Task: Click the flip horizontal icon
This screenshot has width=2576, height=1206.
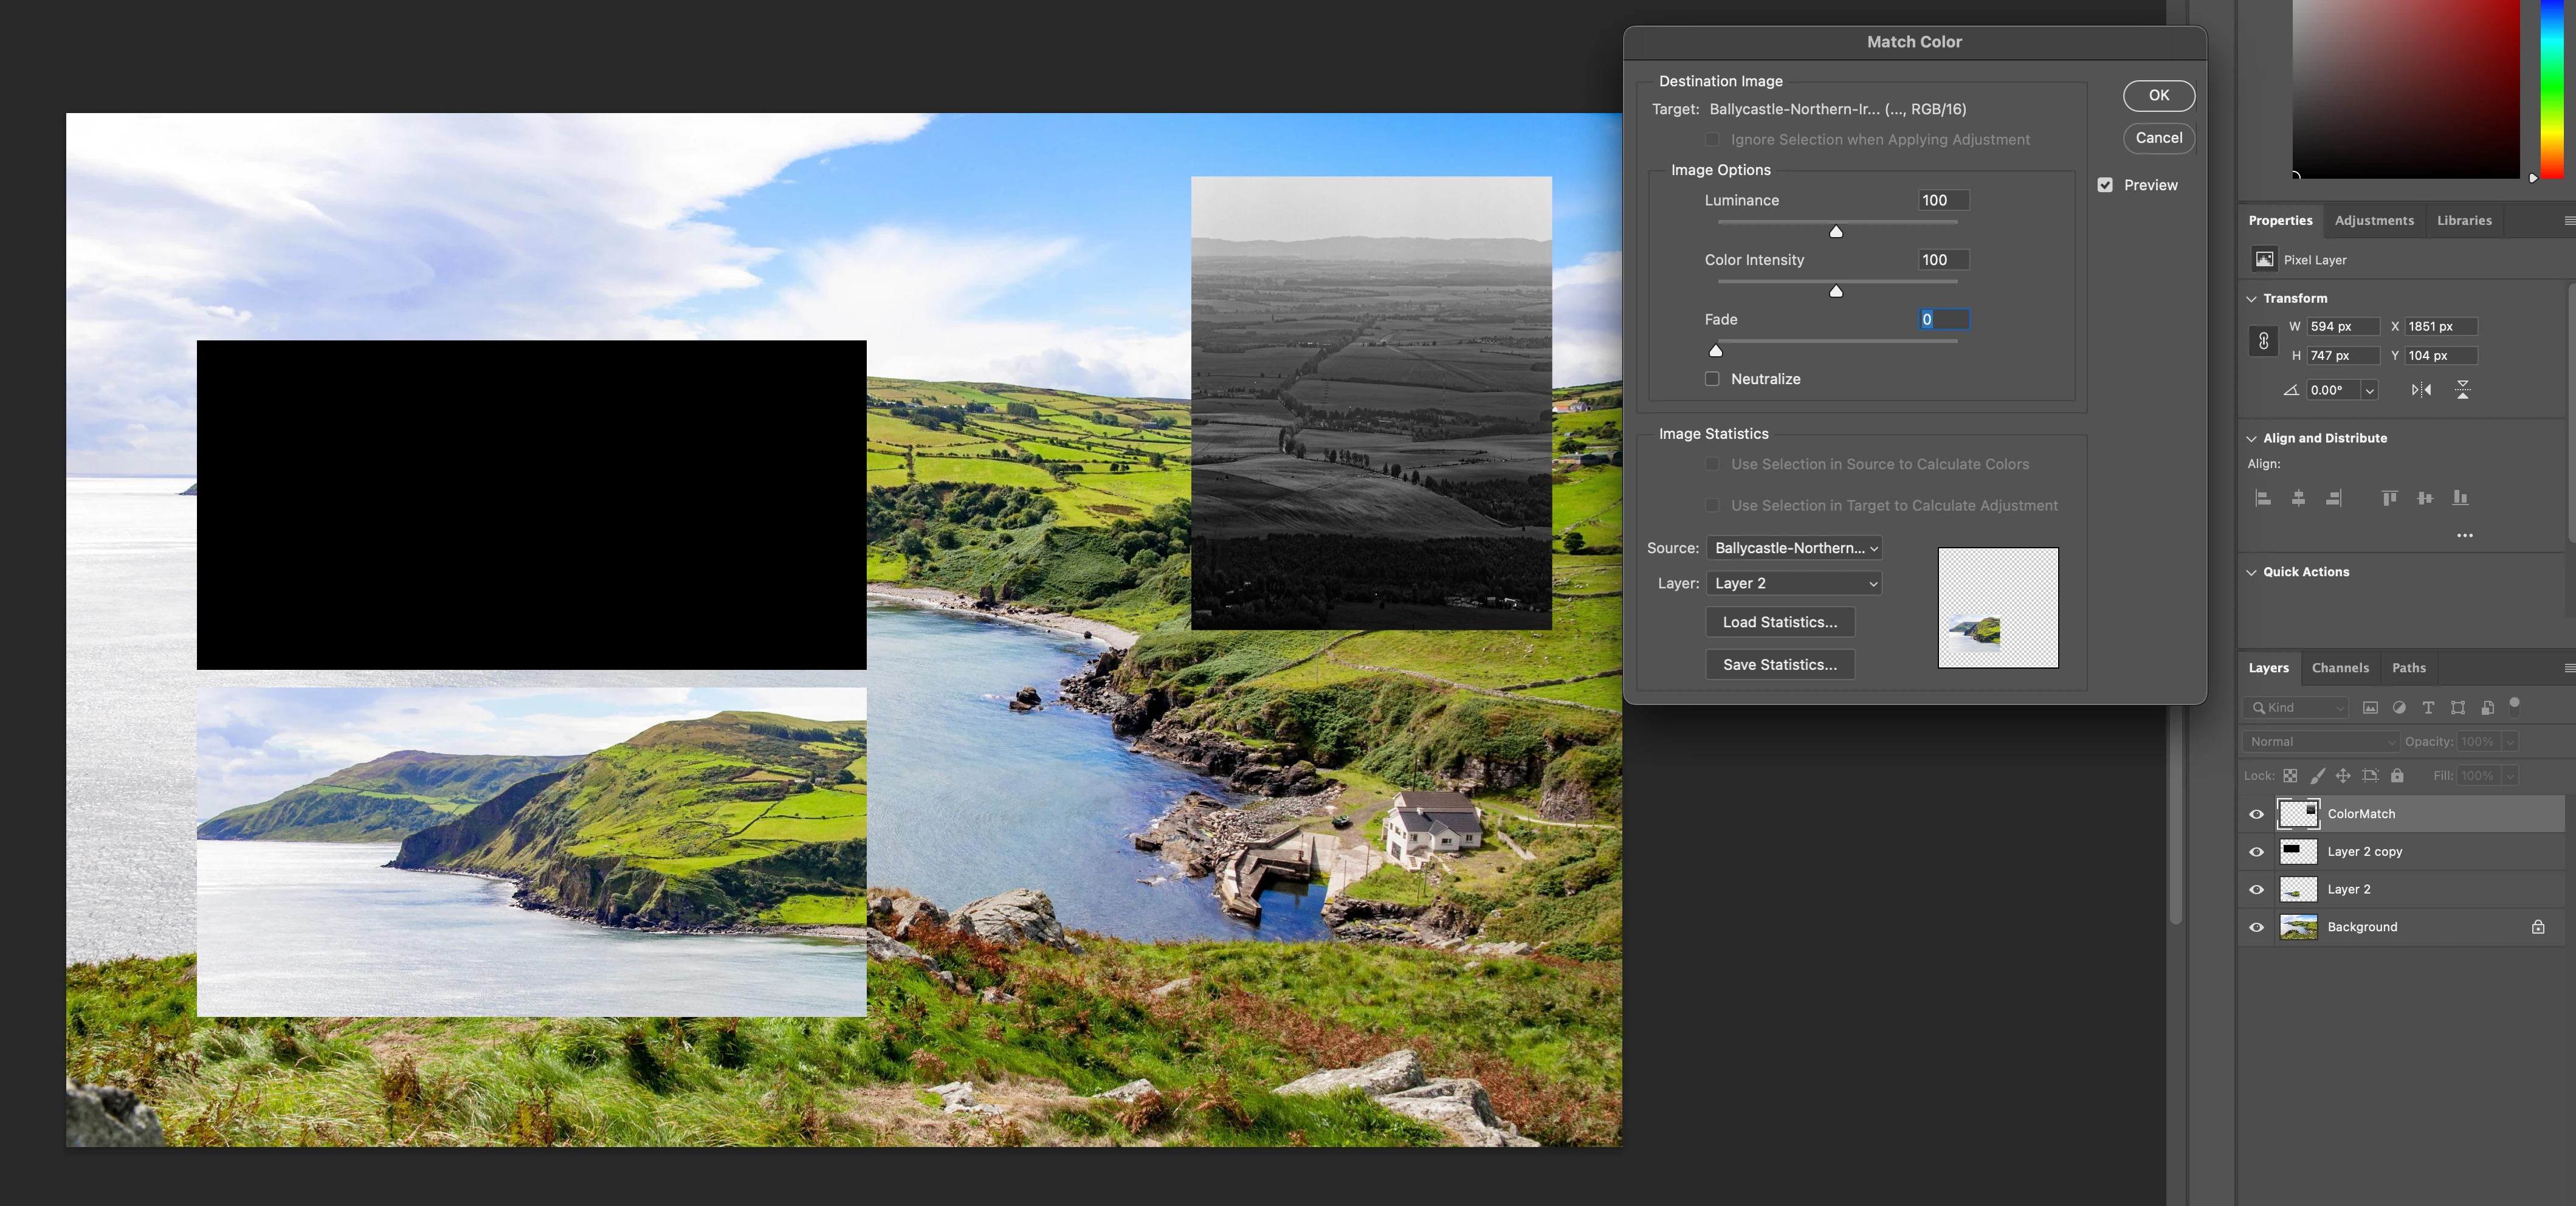Action: tap(2421, 390)
